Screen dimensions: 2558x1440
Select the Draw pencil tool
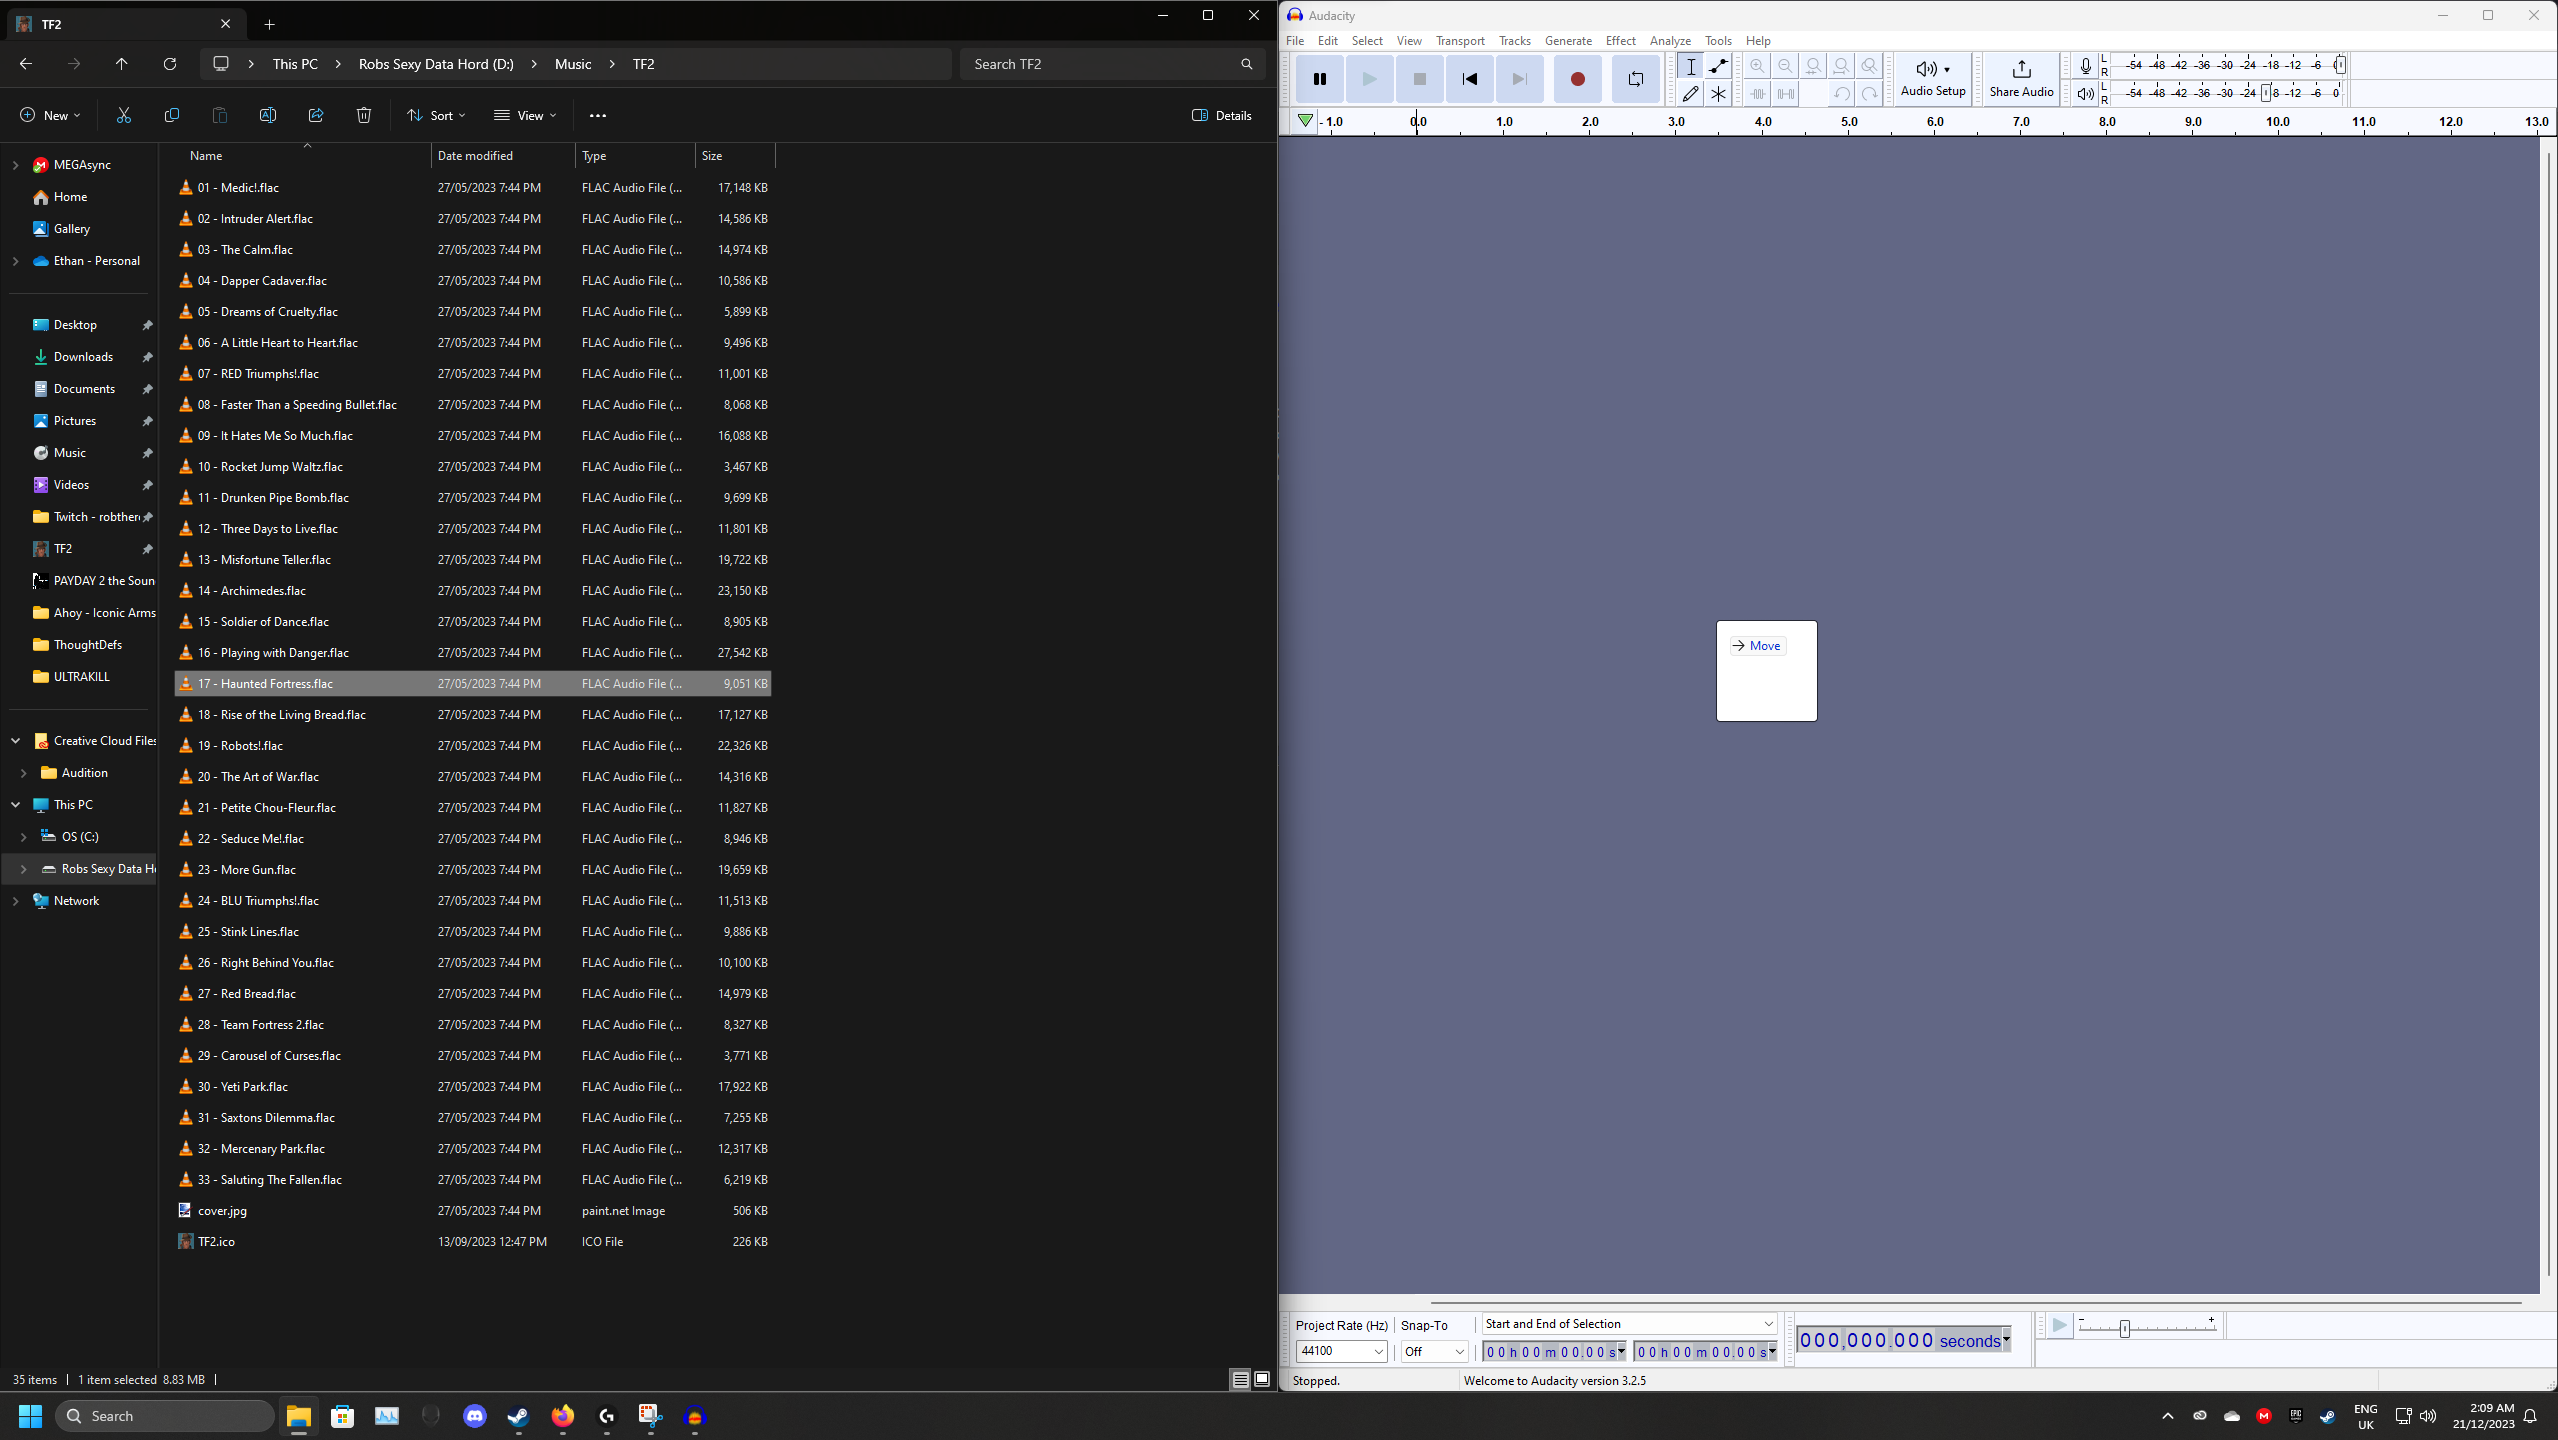pyautogui.click(x=1690, y=94)
